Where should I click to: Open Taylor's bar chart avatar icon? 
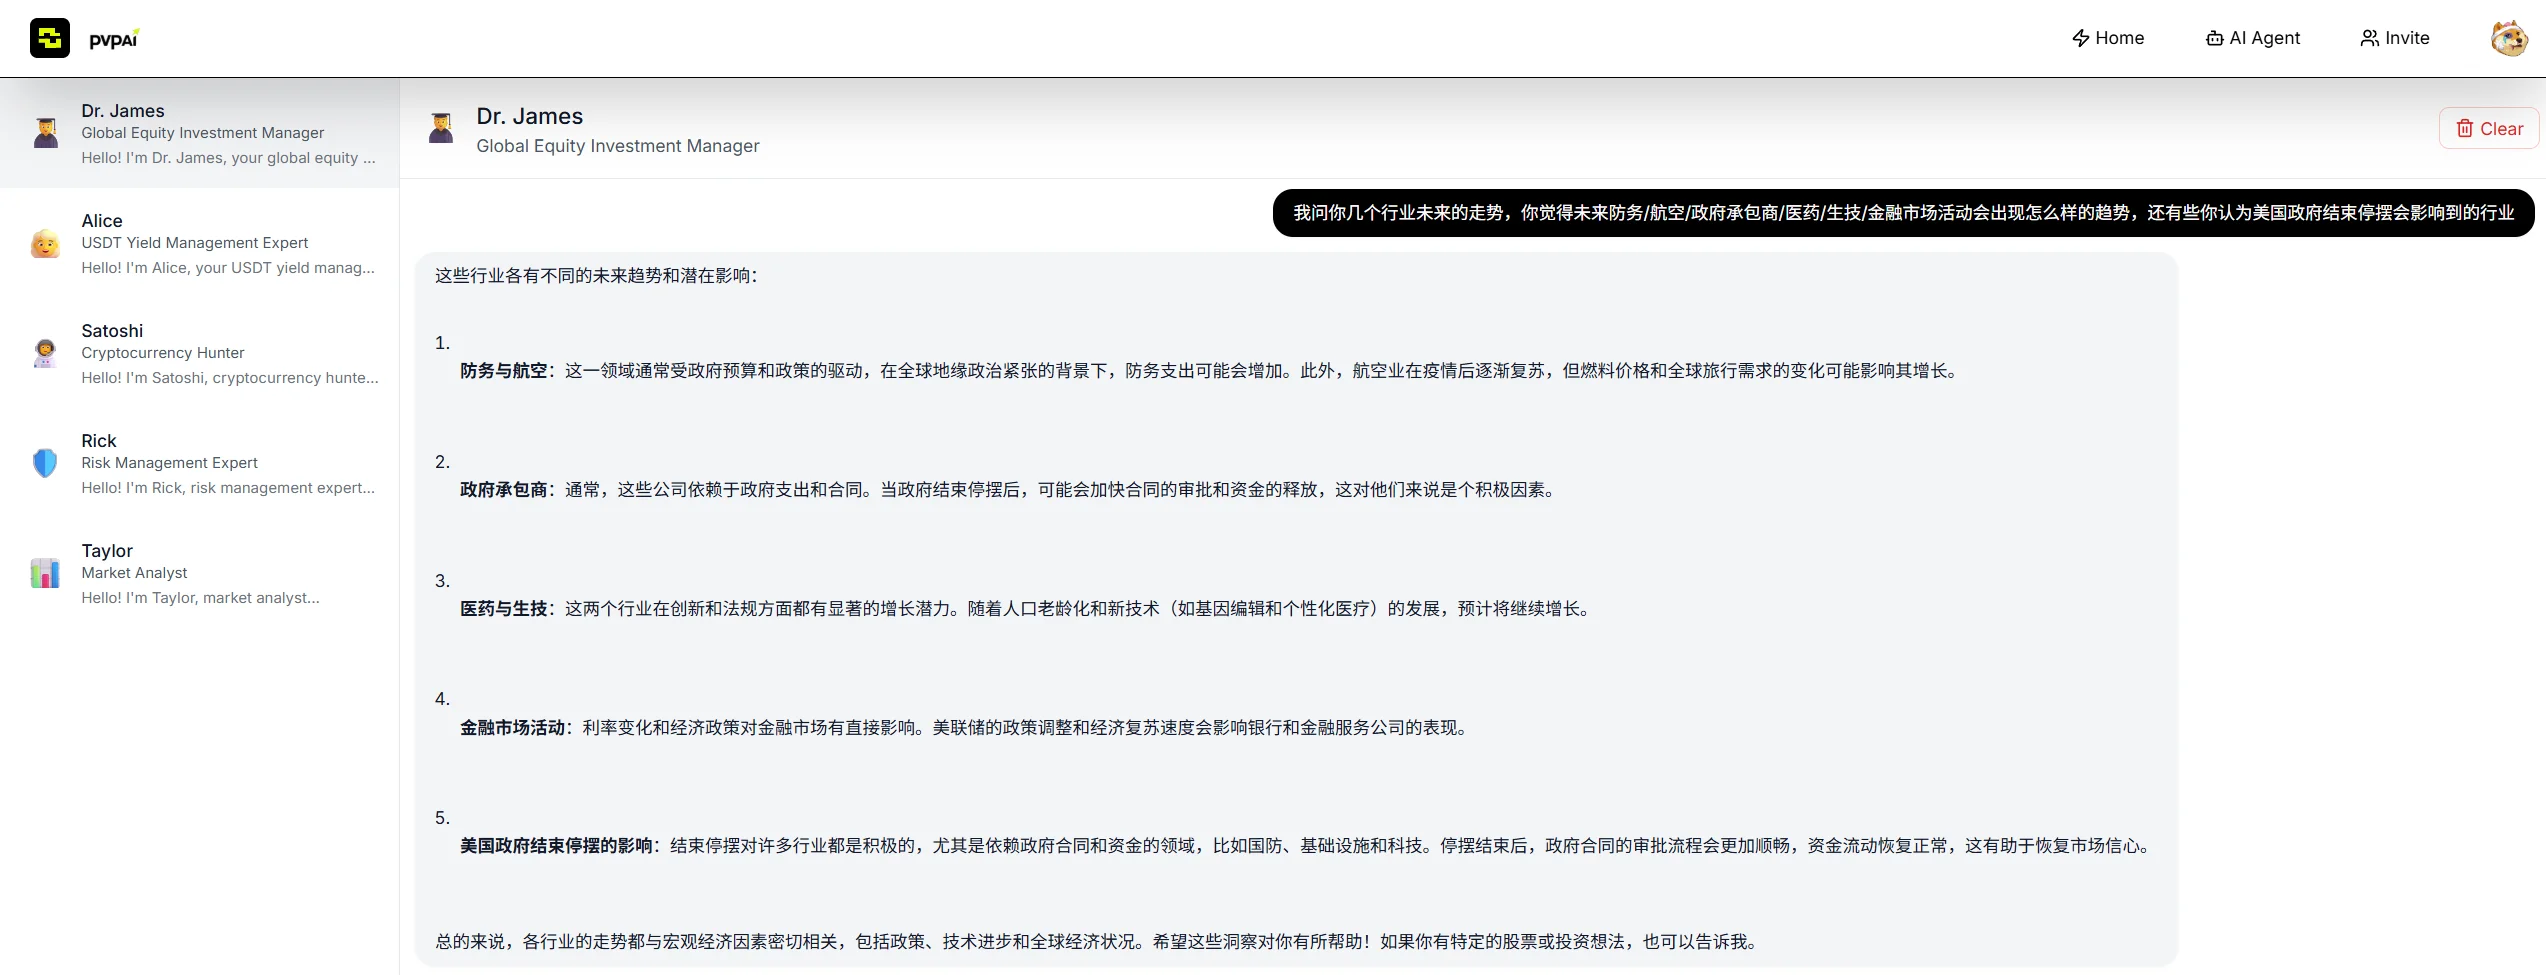pyautogui.click(x=45, y=572)
